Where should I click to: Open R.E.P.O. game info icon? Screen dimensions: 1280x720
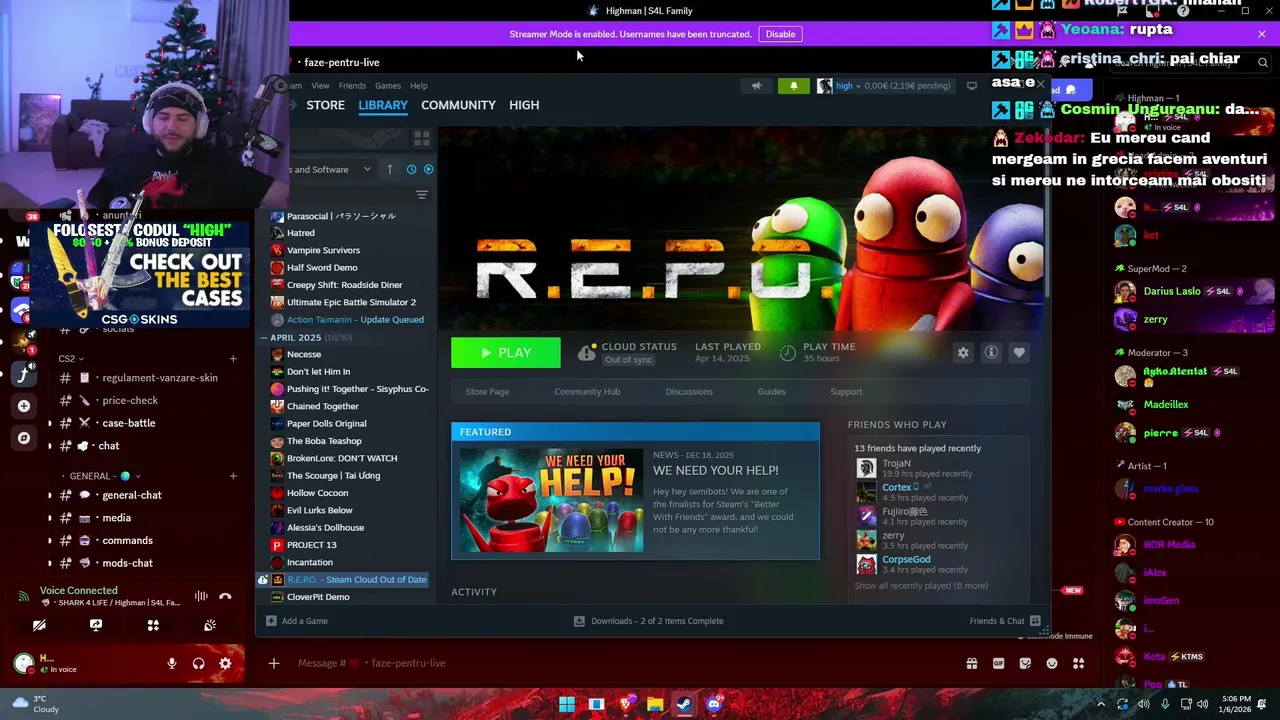[x=991, y=353]
